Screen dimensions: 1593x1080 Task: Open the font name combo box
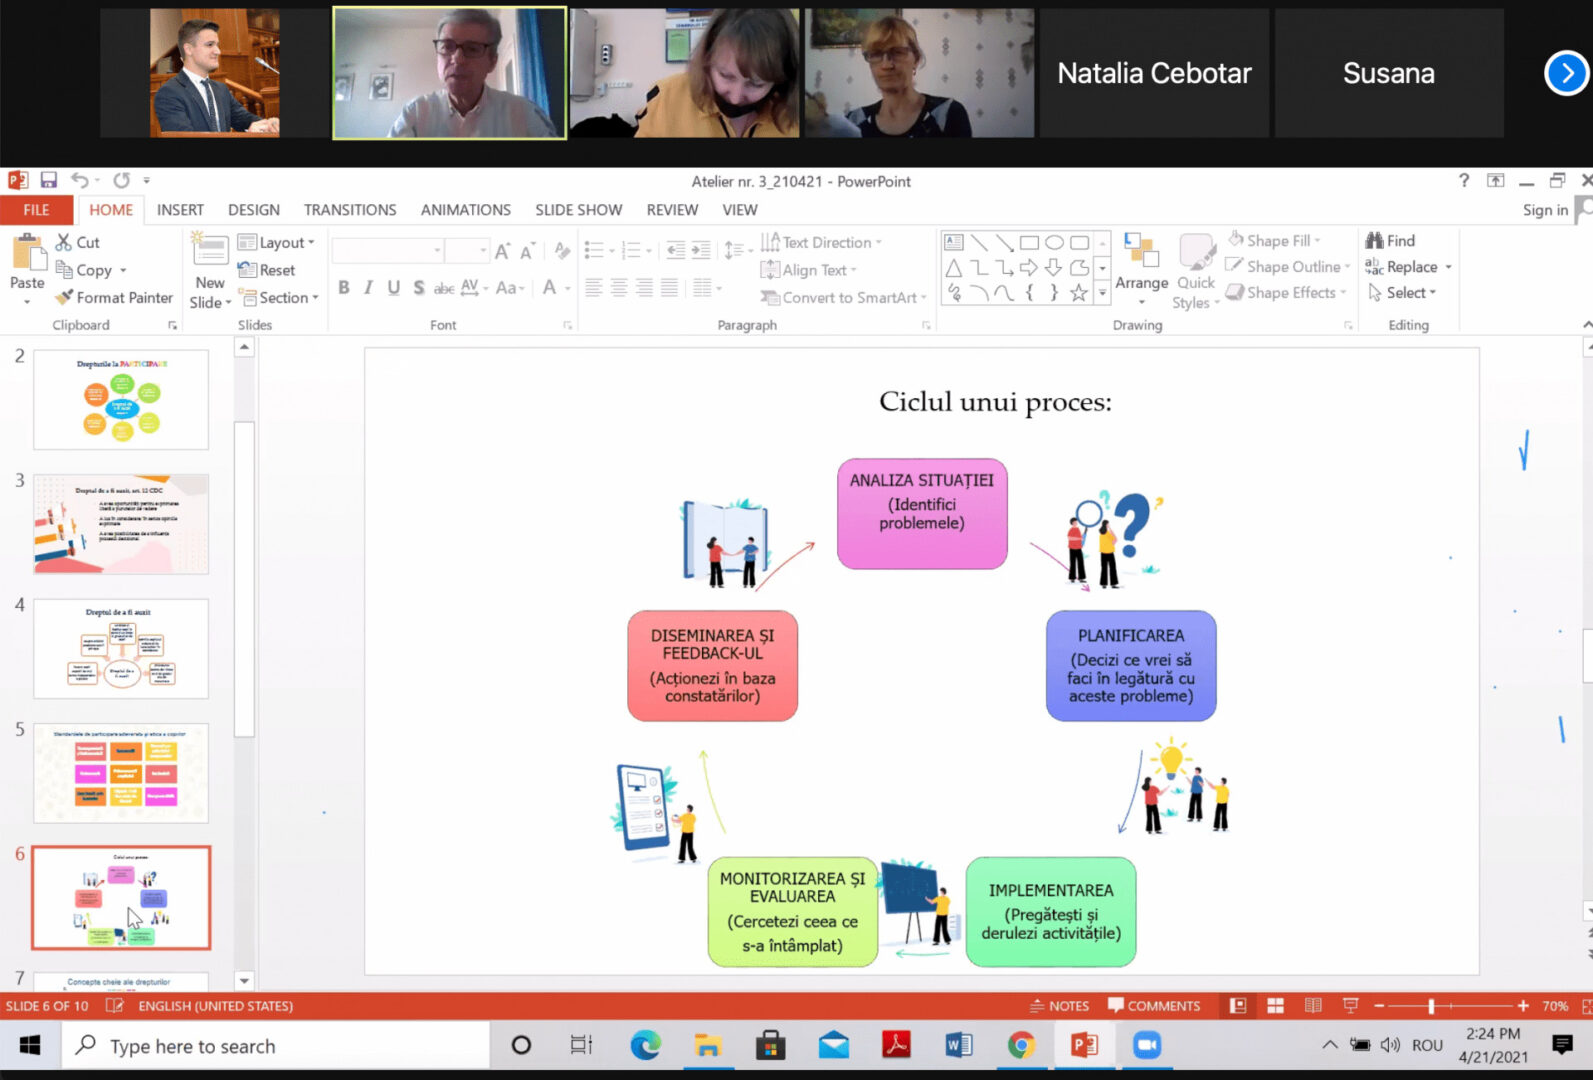(x=388, y=251)
